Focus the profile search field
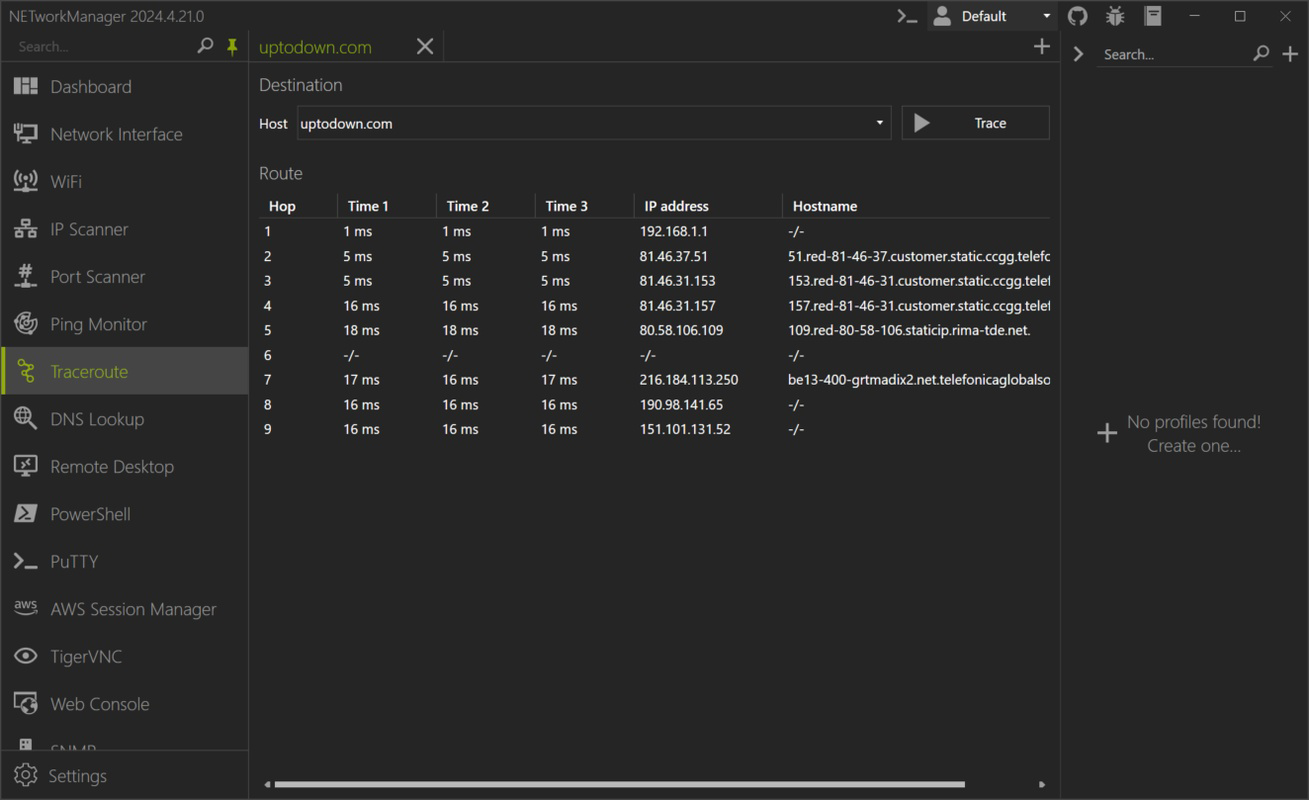 (x=1175, y=54)
